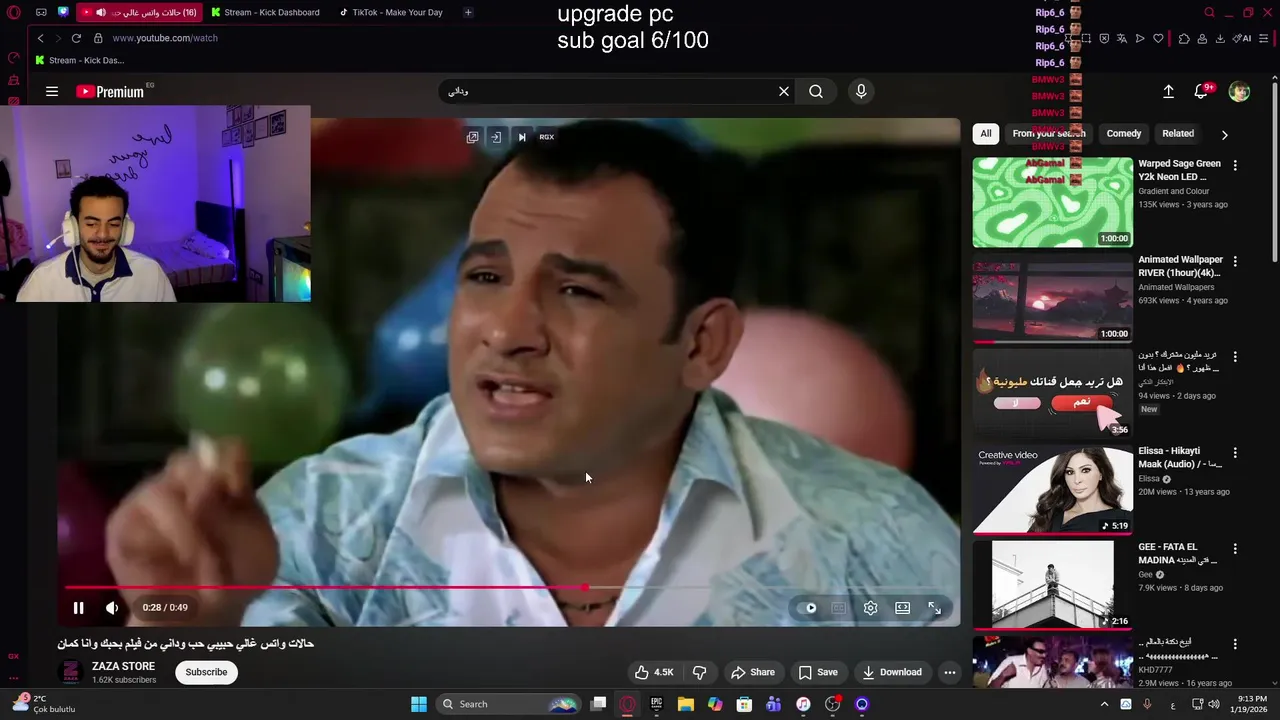Go back in browser history
The width and height of the screenshot is (1280, 720).
(40, 38)
